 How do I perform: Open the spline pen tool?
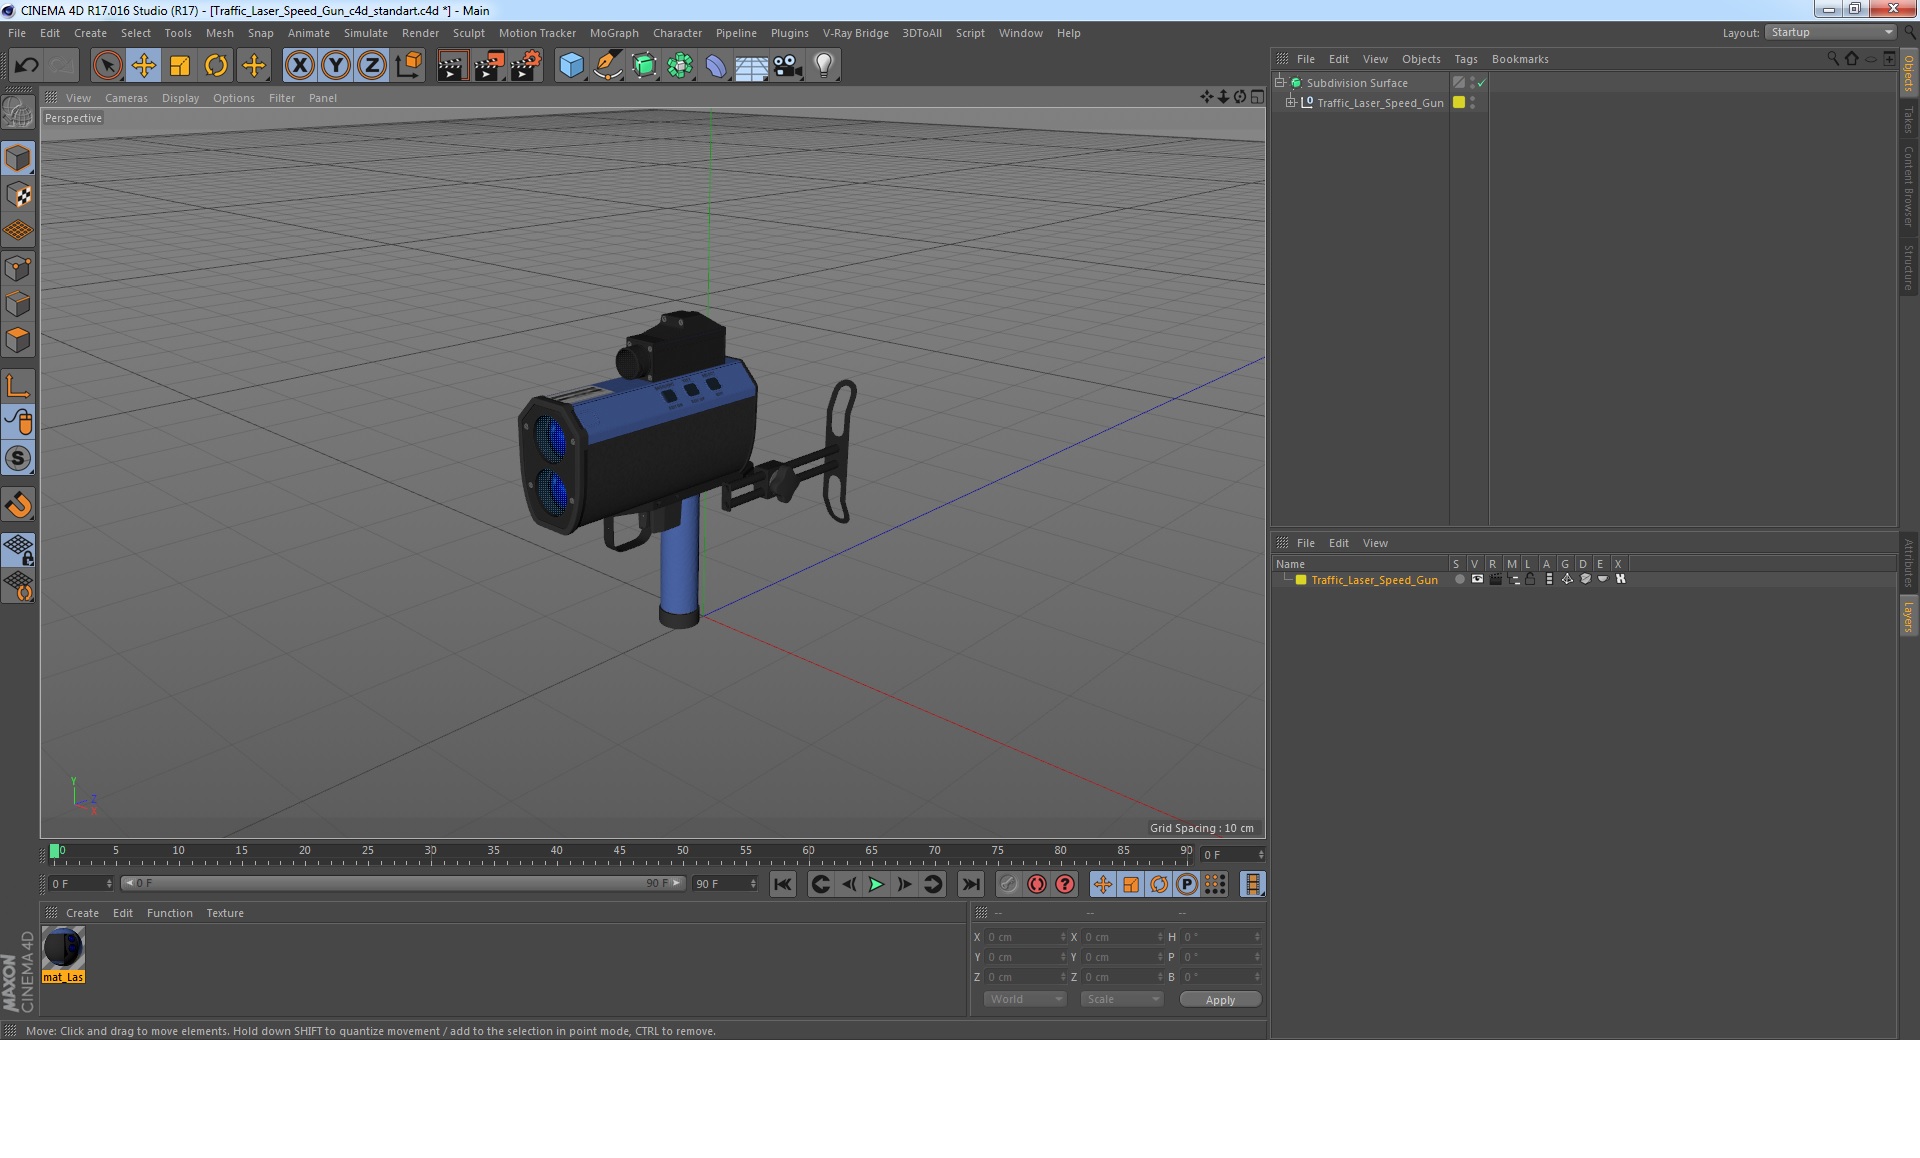tap(607, 66)
